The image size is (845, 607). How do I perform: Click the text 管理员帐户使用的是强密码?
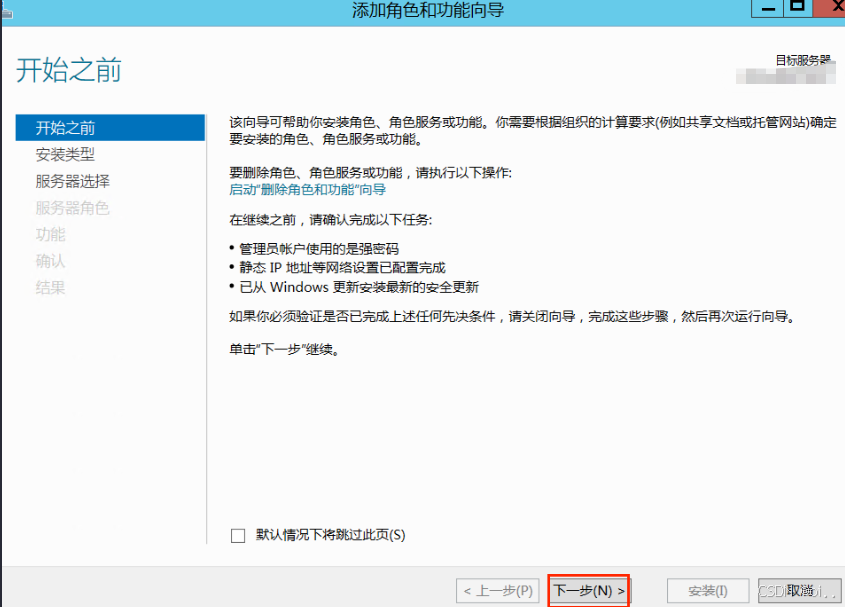(319, 249)
